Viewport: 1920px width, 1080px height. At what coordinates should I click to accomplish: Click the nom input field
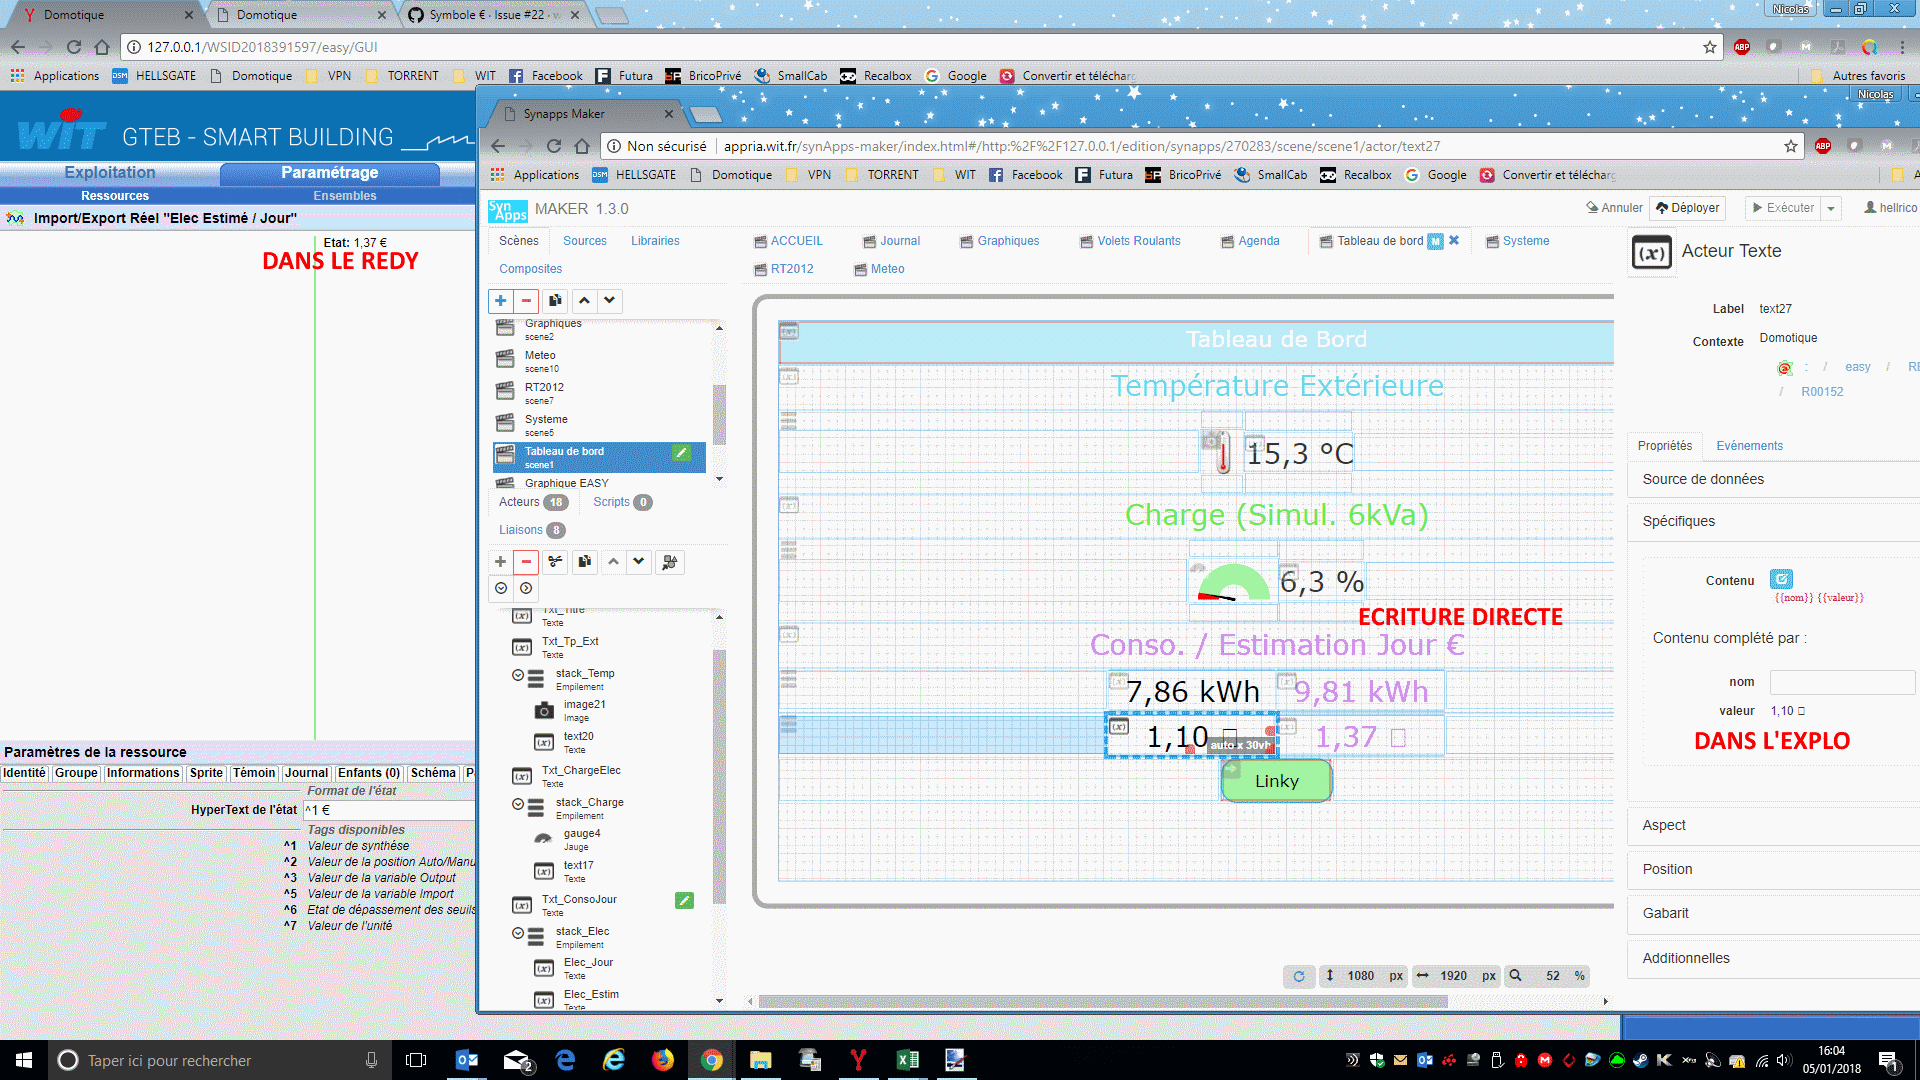pos(1841,682)
